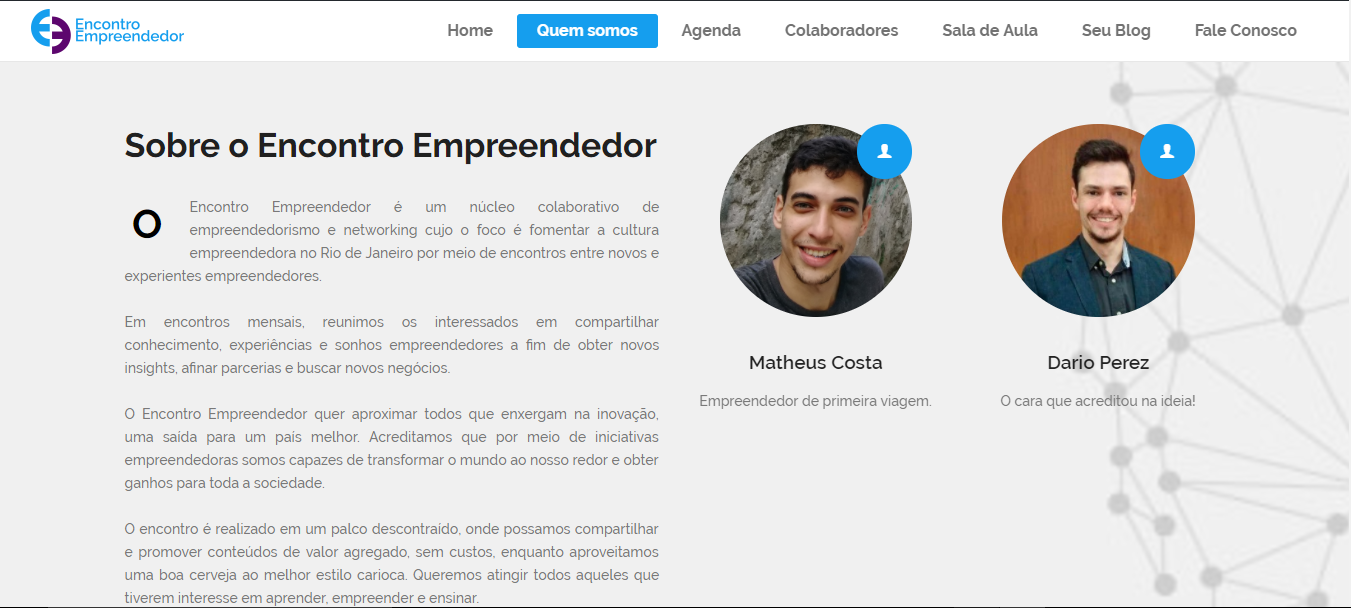Open the Seu Blog link
Image resolution: width=1351 pixels, height=608 pixels.
coord(1116,31)
